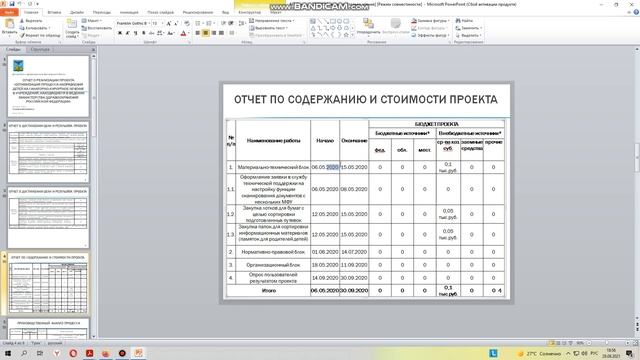Click the slide title ОТЧЕТ ПО СОДЕРЖАНИЮ

[x=366, y=99]
